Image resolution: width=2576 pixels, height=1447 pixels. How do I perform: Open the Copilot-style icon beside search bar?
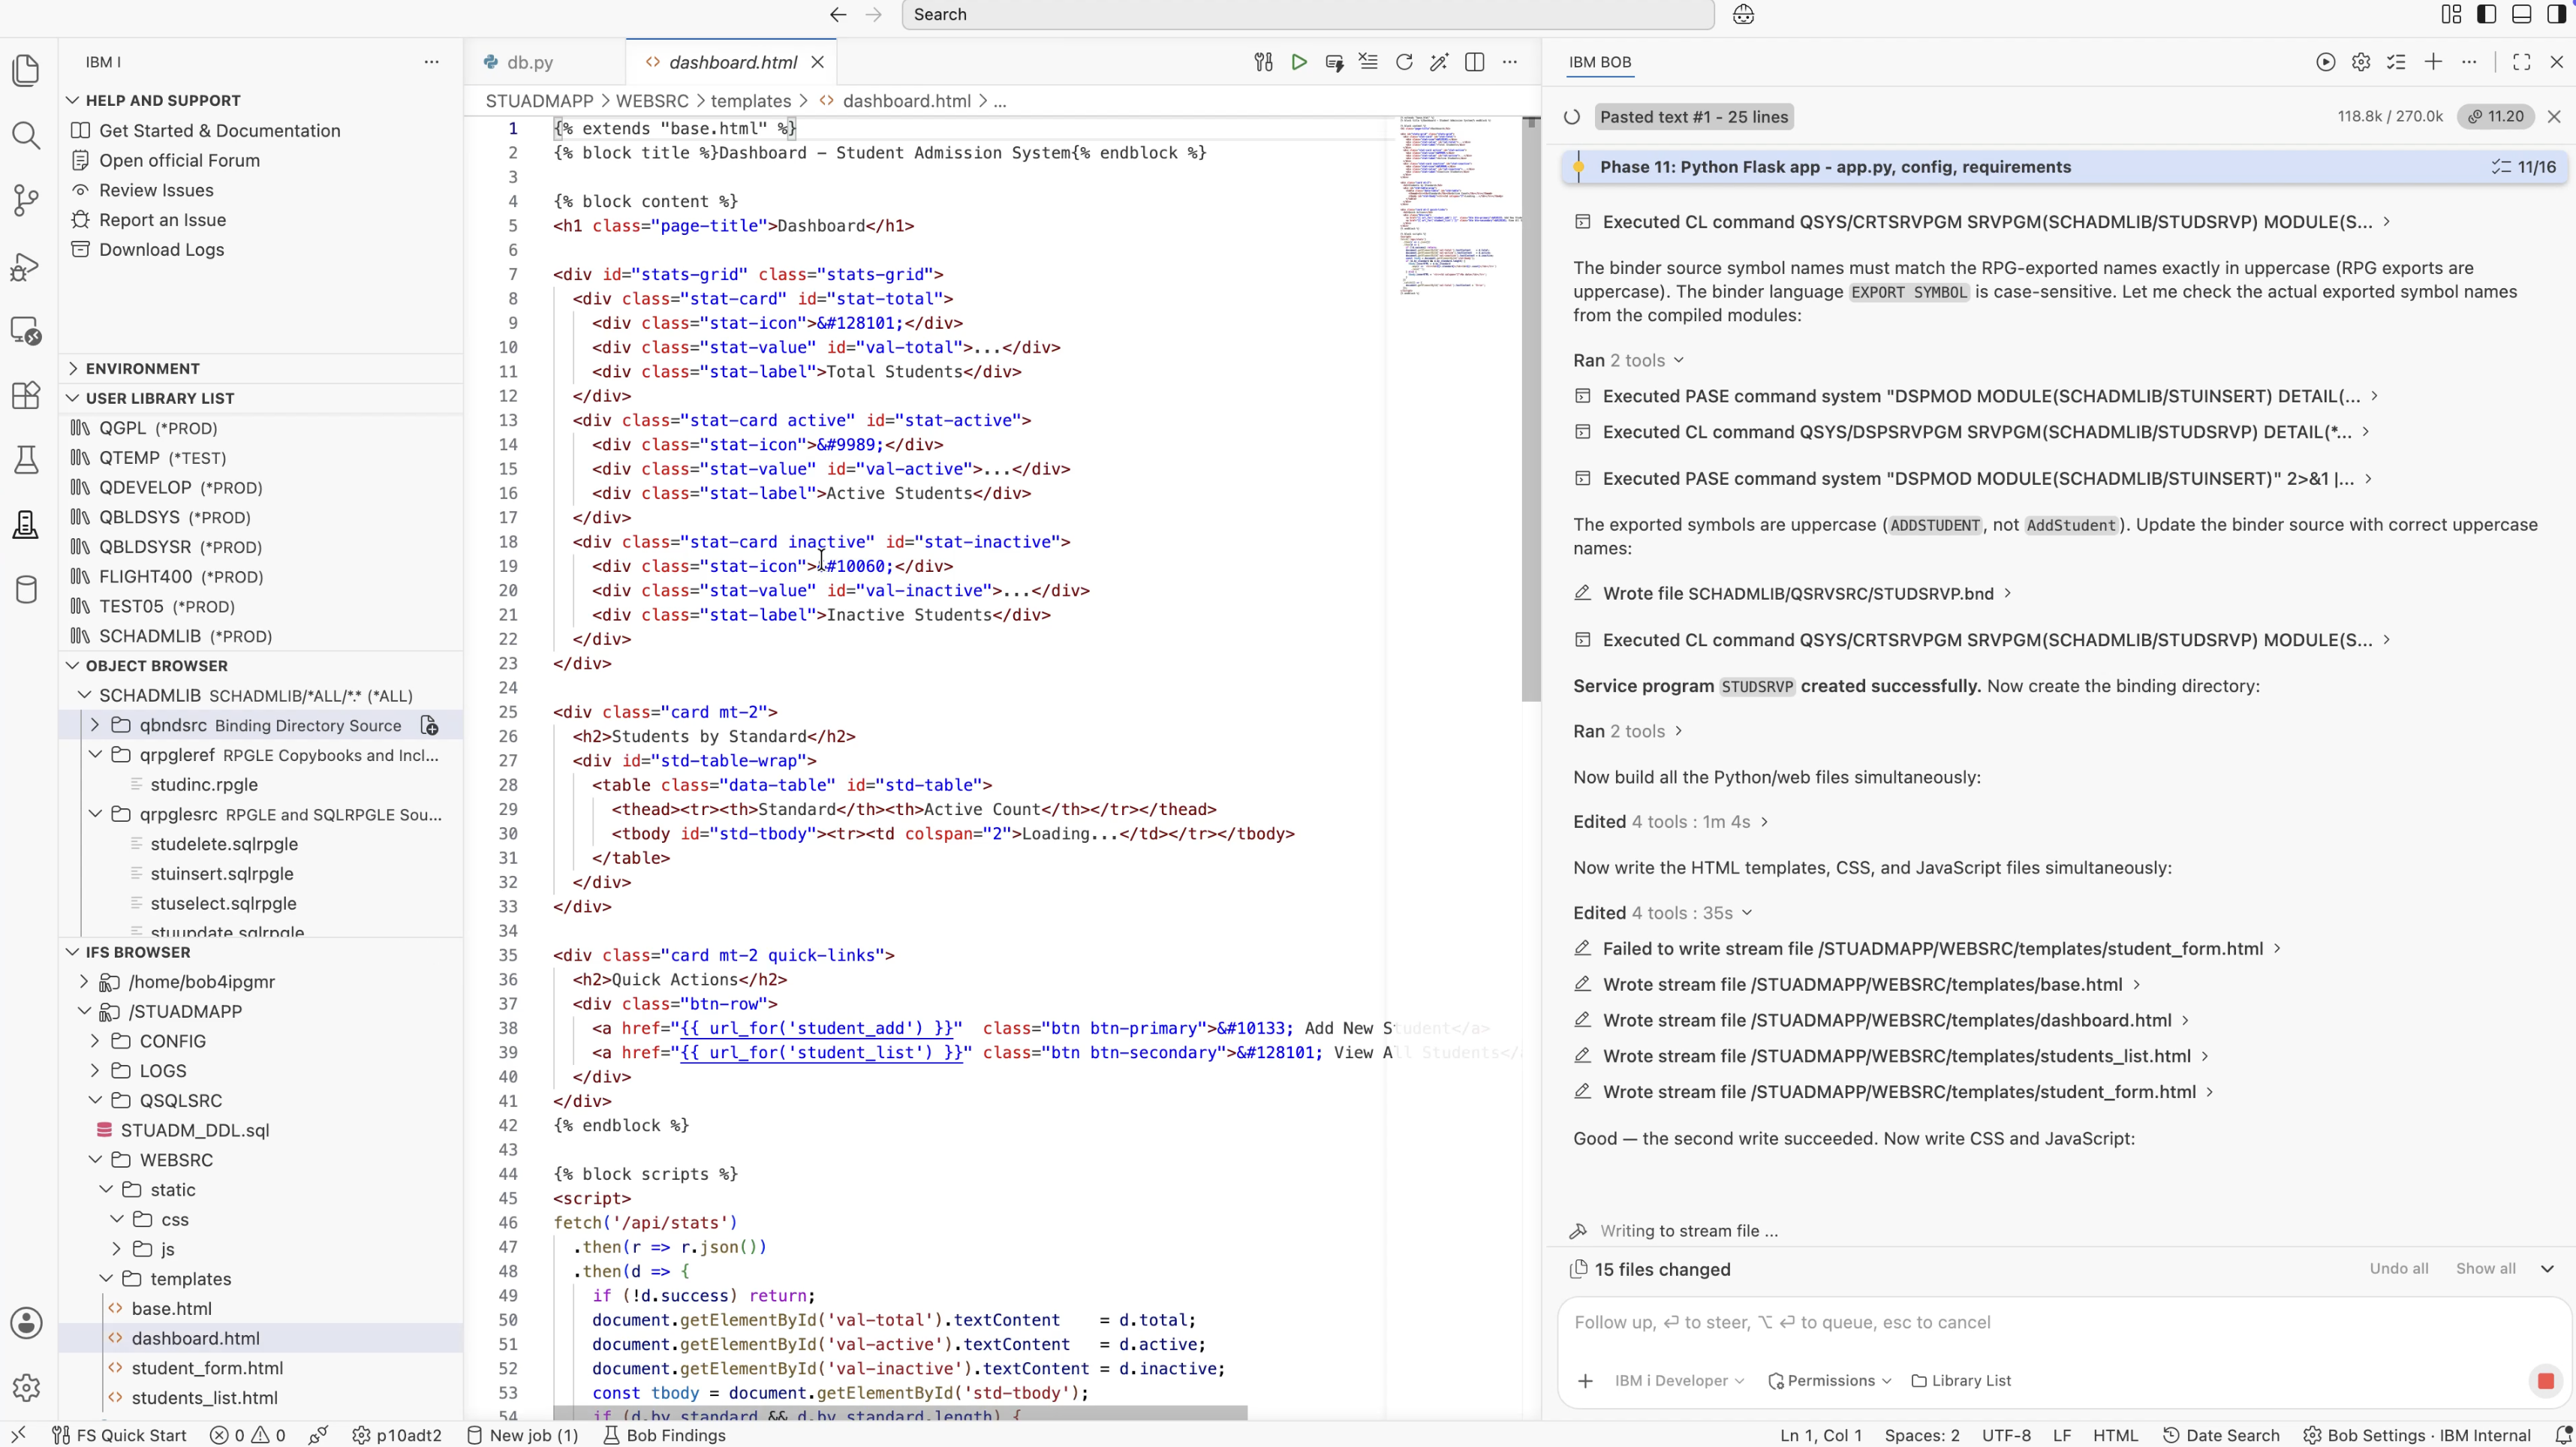point(1743,15)
